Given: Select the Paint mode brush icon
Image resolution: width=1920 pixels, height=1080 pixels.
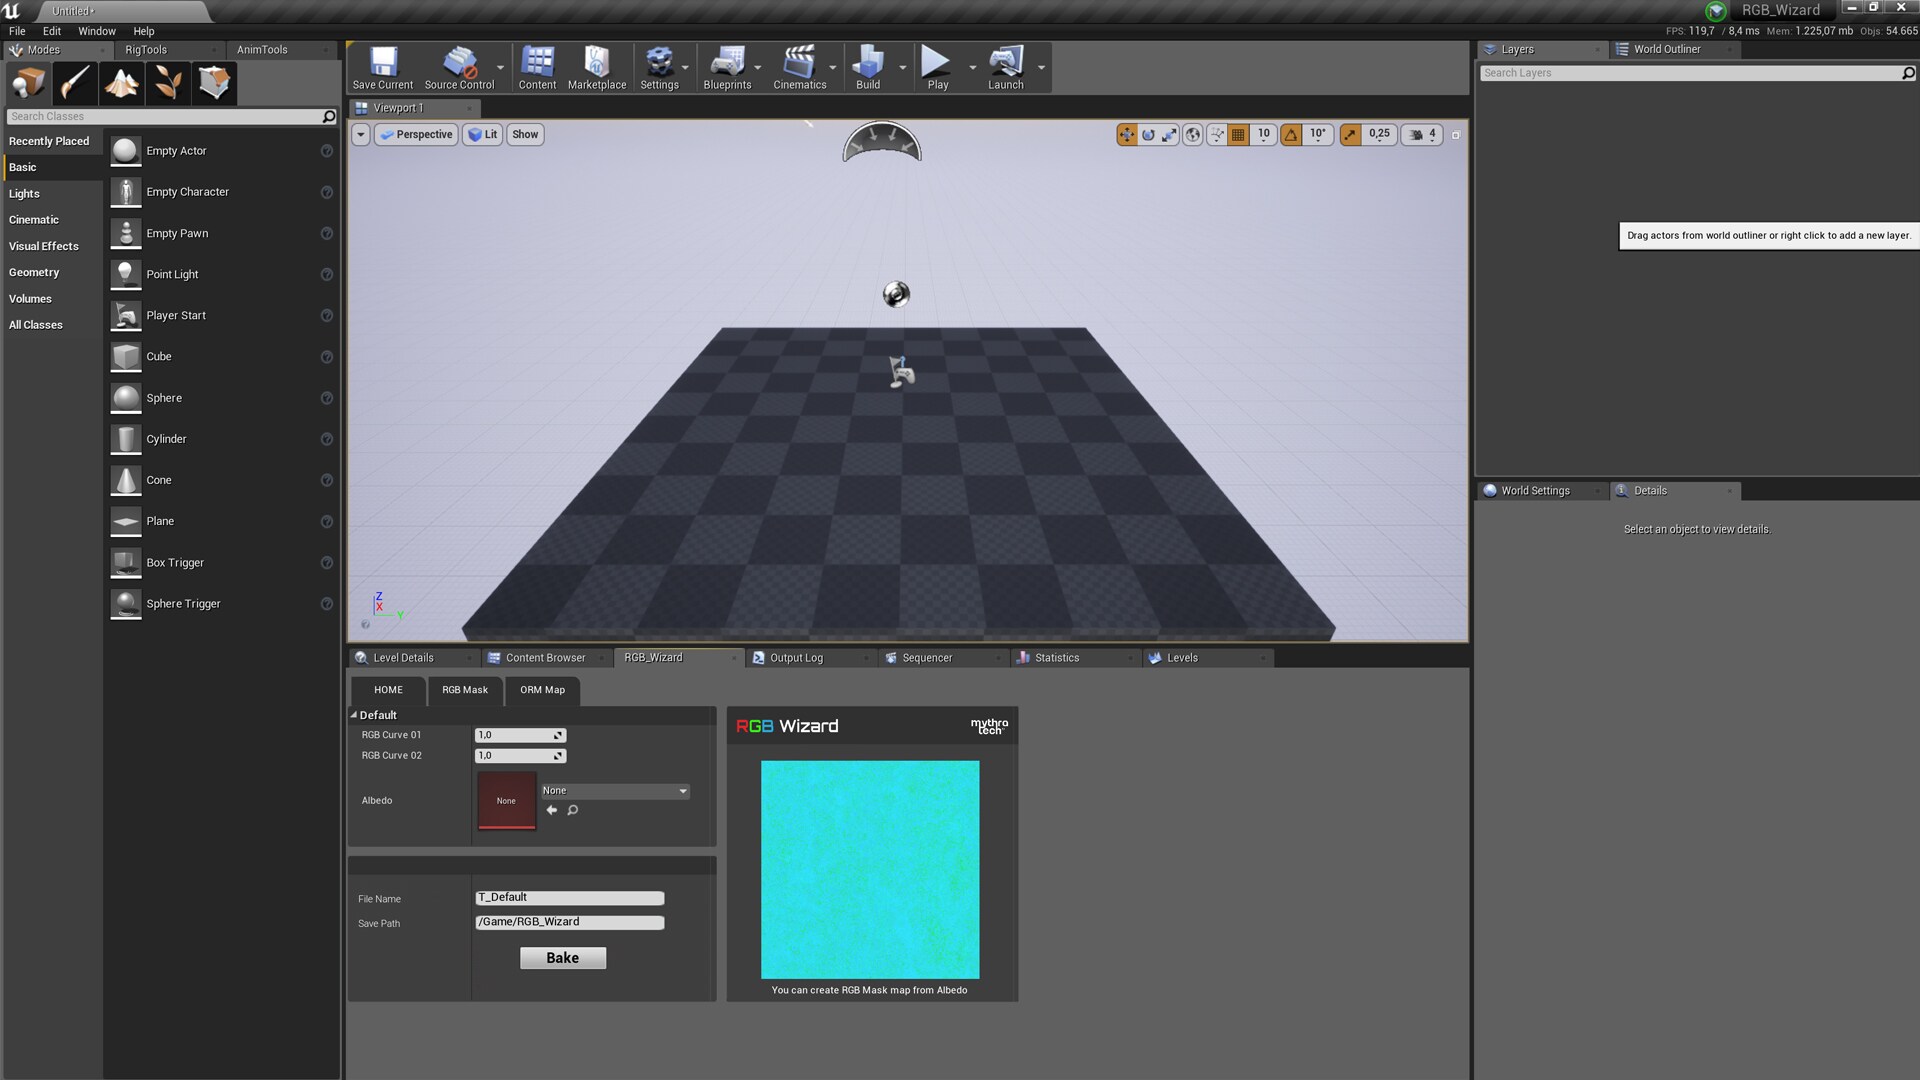Looking at the screenshot, I should click(75, 84).
